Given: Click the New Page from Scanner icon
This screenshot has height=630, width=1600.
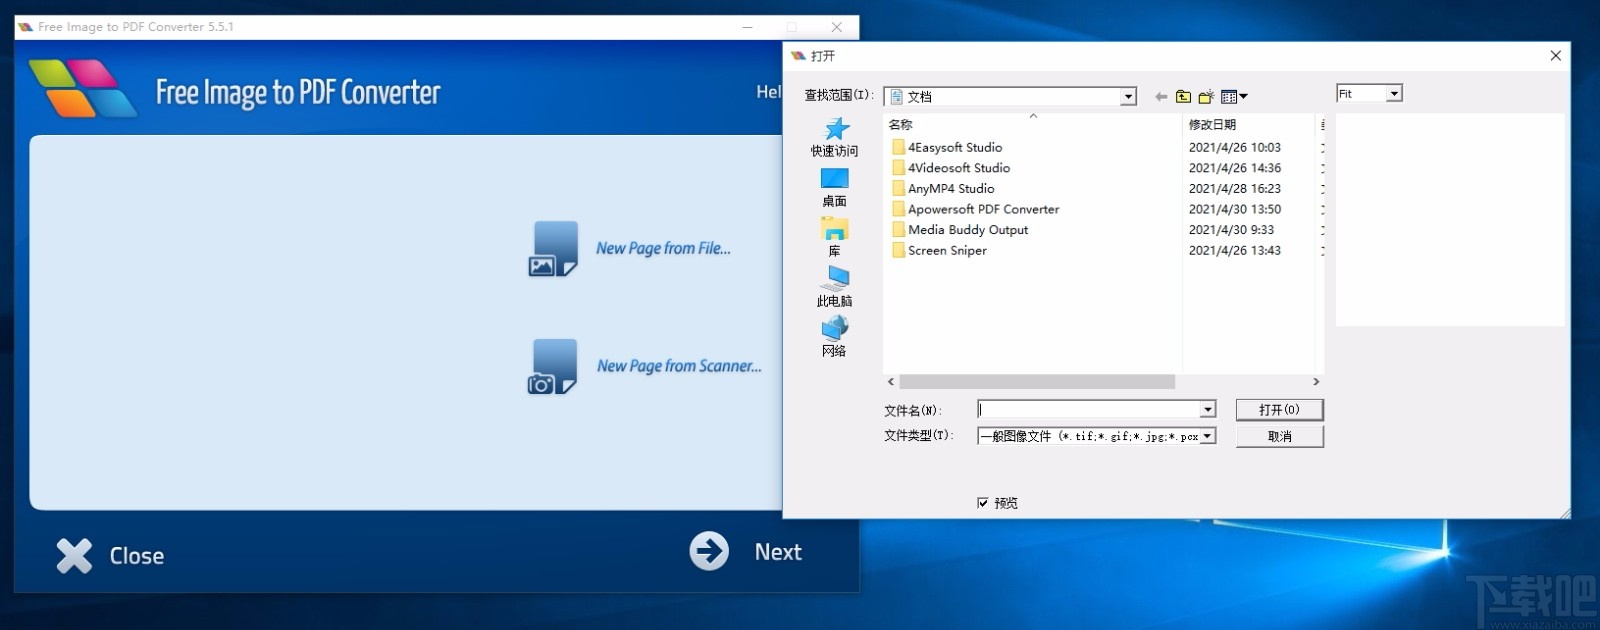Looking at the screenshot, I should pos(553,367).
